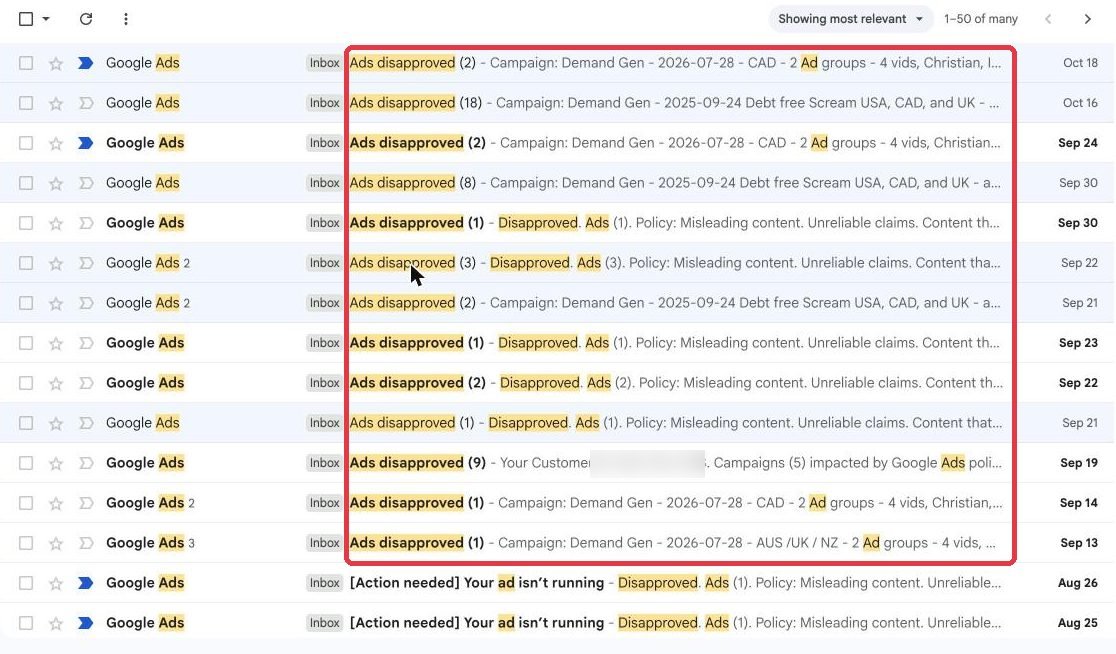Open the Ads disapproved (9) Your Customer email
Image resolution: width=1116 pixels, height=654 pixels.
(676, 463)
